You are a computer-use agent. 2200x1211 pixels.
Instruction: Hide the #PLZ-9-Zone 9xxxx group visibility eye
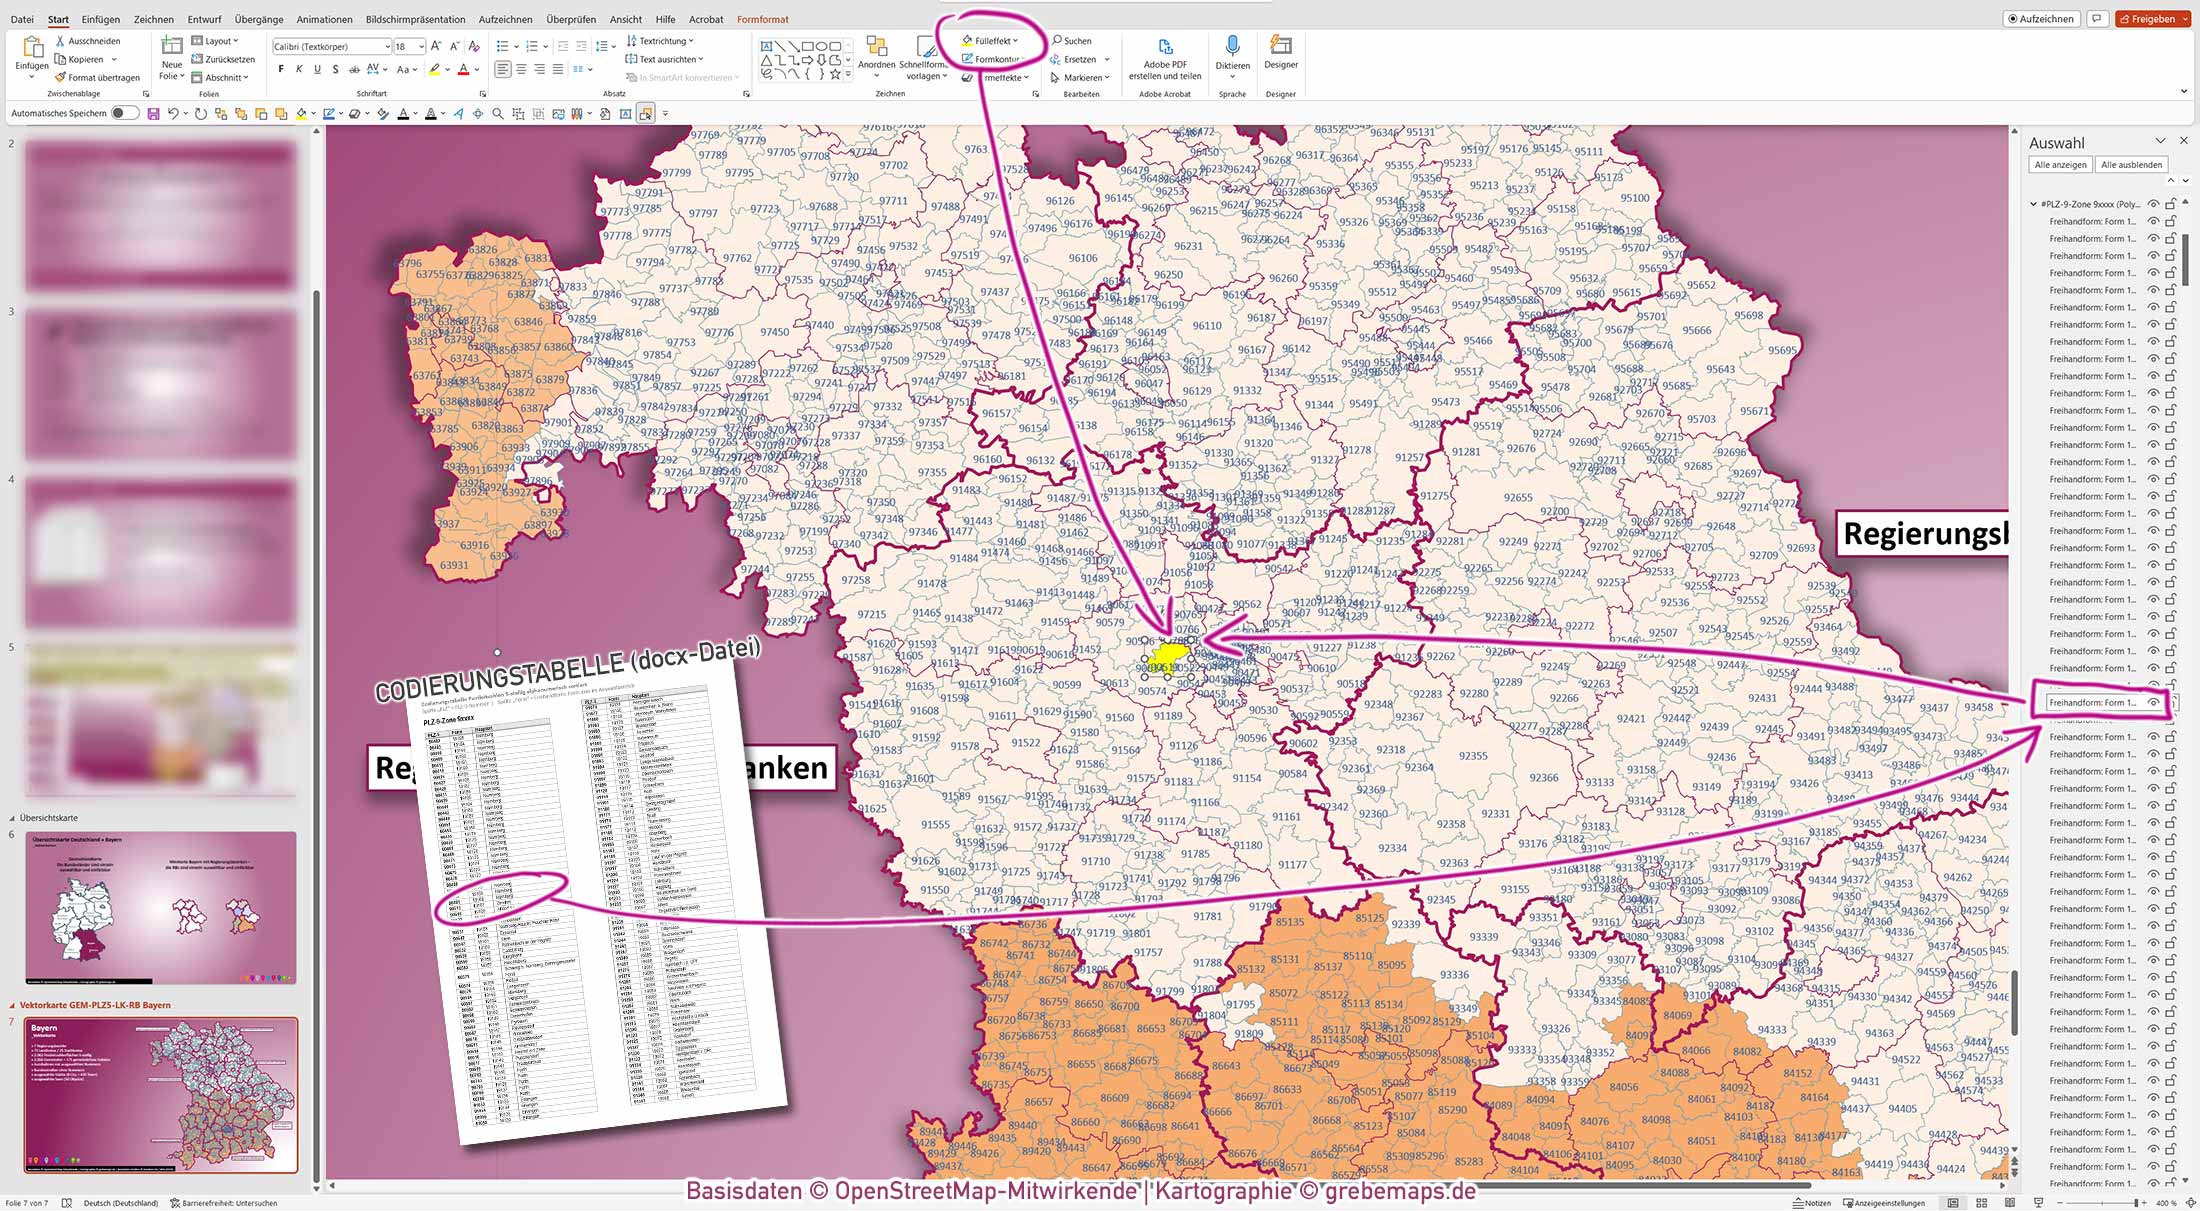2154,205
